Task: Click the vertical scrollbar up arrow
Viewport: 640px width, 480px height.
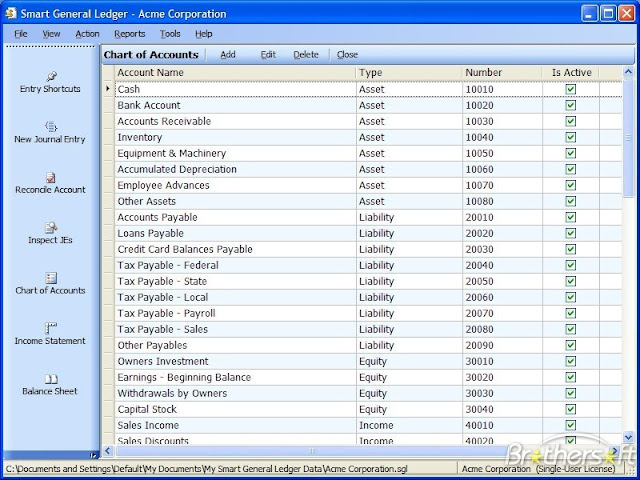Action: [x=629, y=72]
